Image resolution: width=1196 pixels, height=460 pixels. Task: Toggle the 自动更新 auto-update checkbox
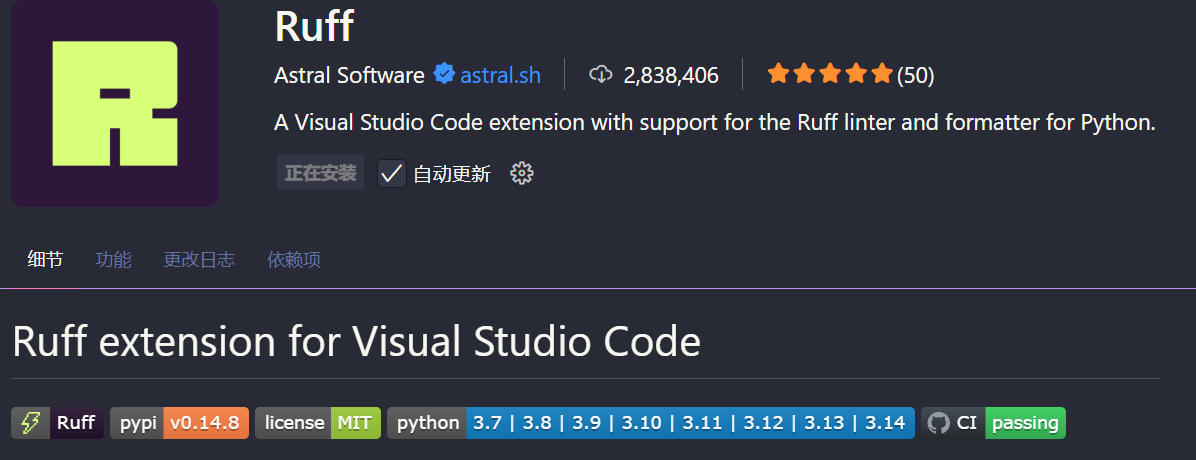click(391, 173)
